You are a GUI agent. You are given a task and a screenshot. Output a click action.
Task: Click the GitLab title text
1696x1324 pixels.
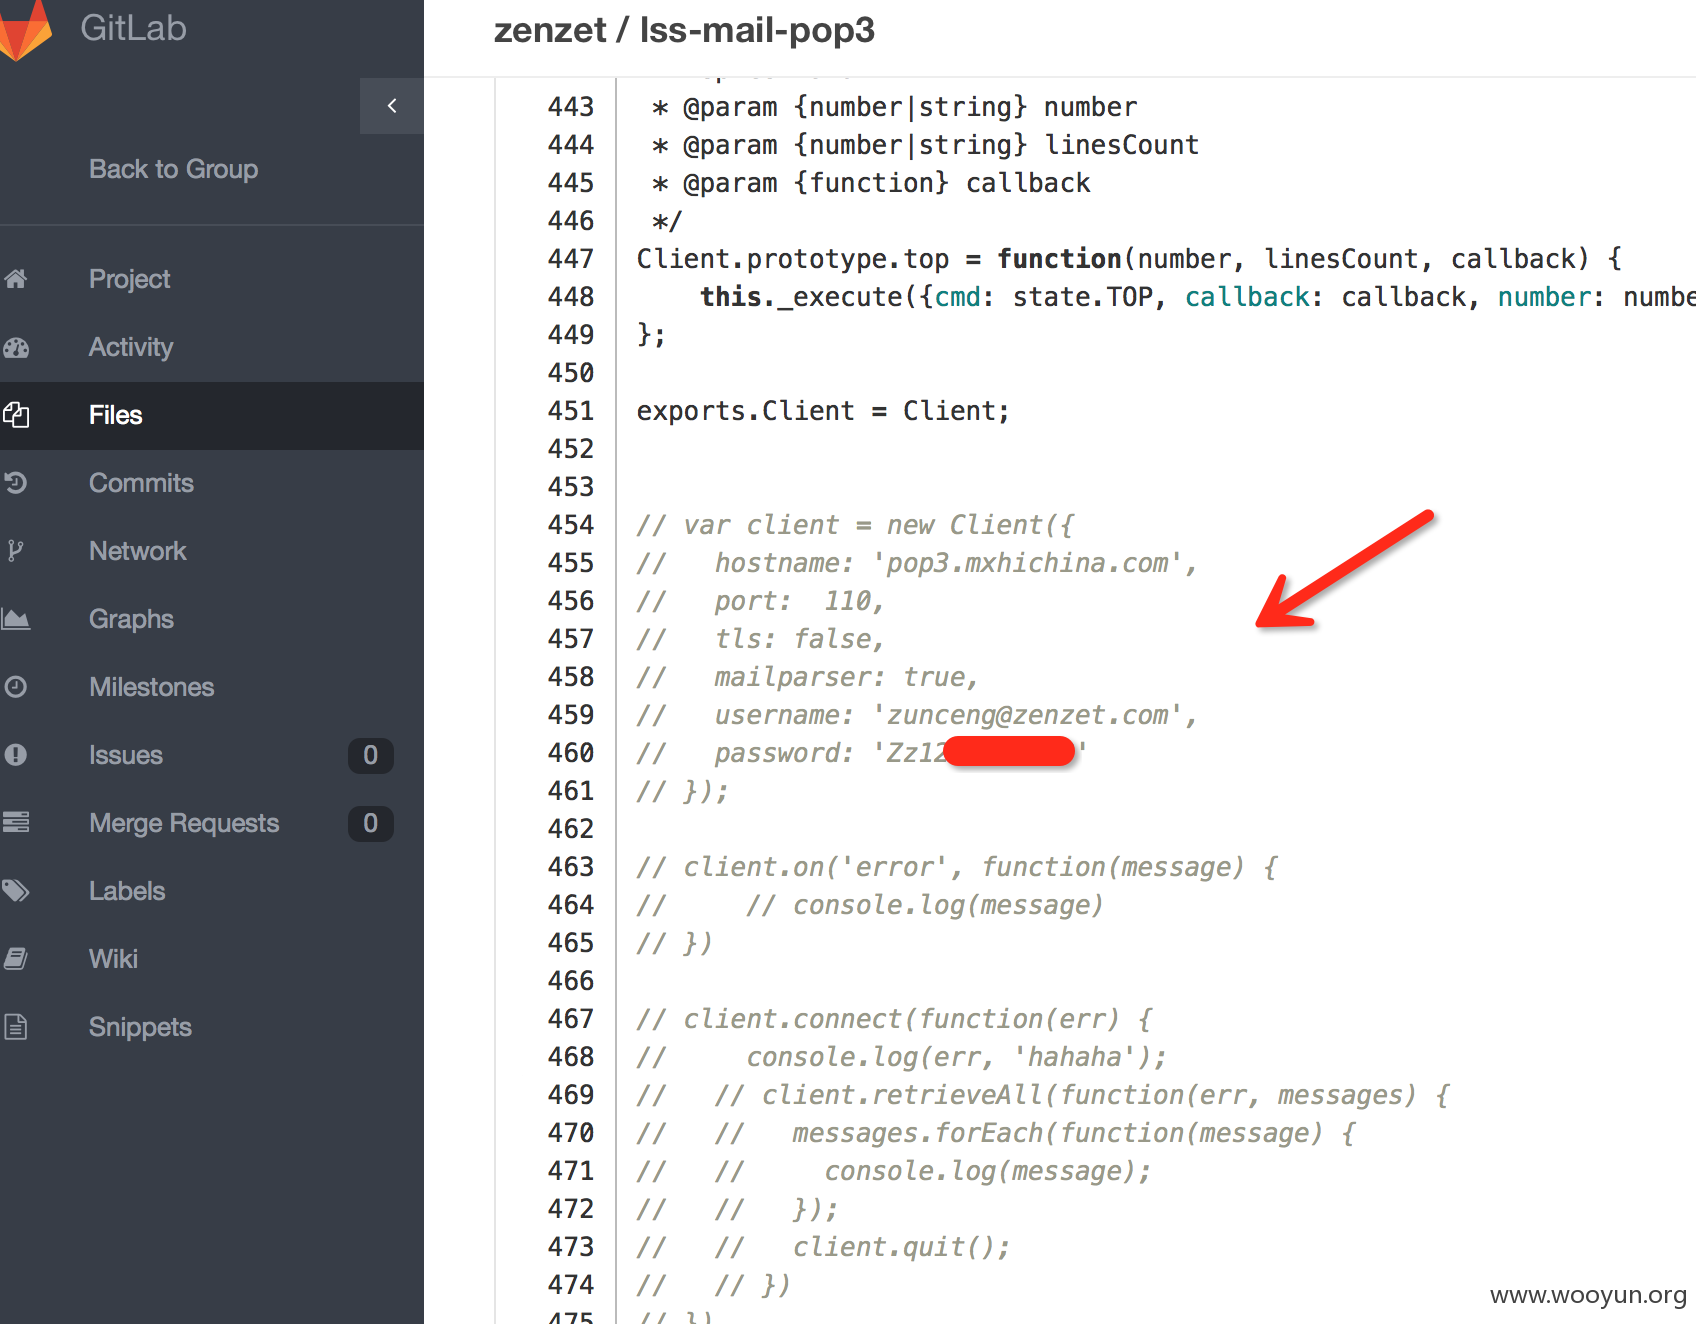(x=133, y=28)
